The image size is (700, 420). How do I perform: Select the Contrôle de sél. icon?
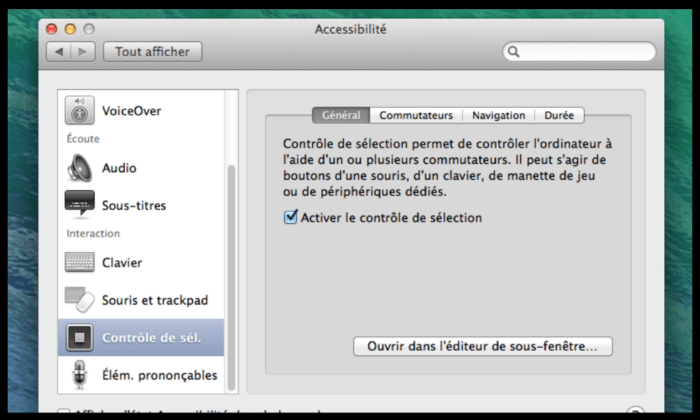click(80, 338)
